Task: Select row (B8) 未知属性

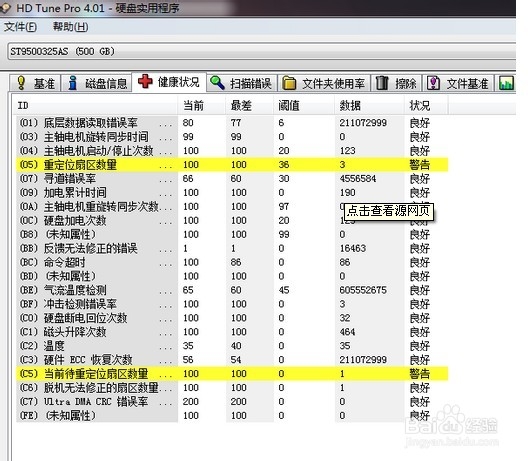Action: pos(232,234)
